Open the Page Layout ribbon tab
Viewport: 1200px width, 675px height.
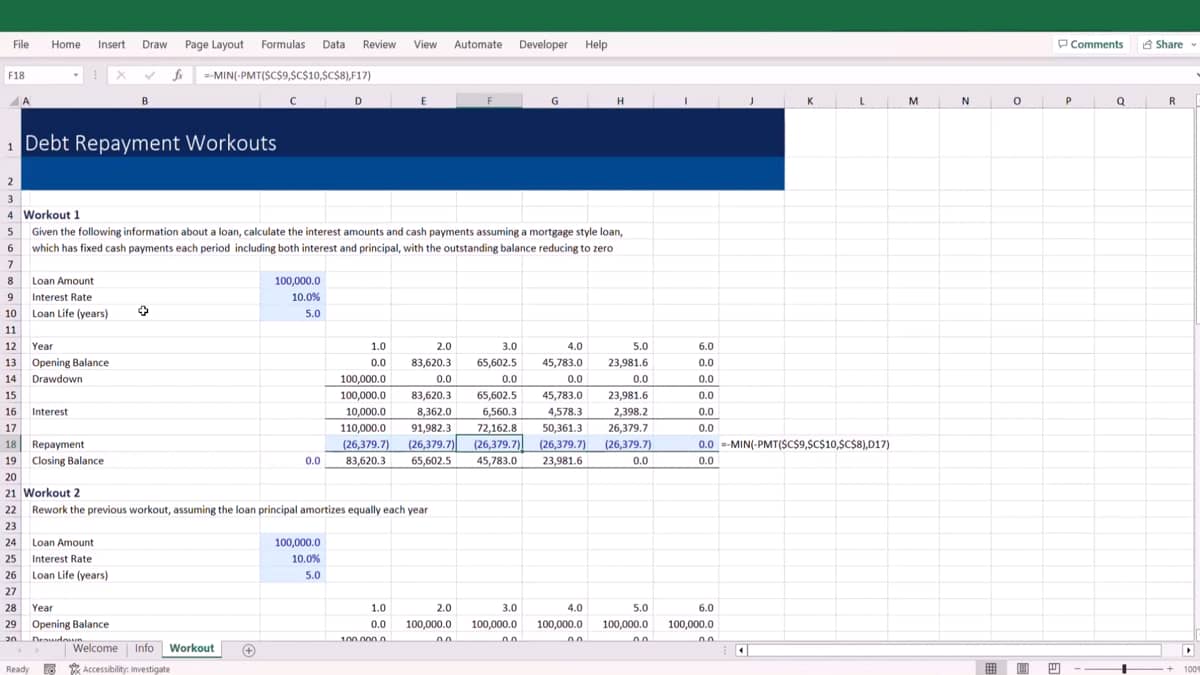pyautogui.click(x=214, y=44)
